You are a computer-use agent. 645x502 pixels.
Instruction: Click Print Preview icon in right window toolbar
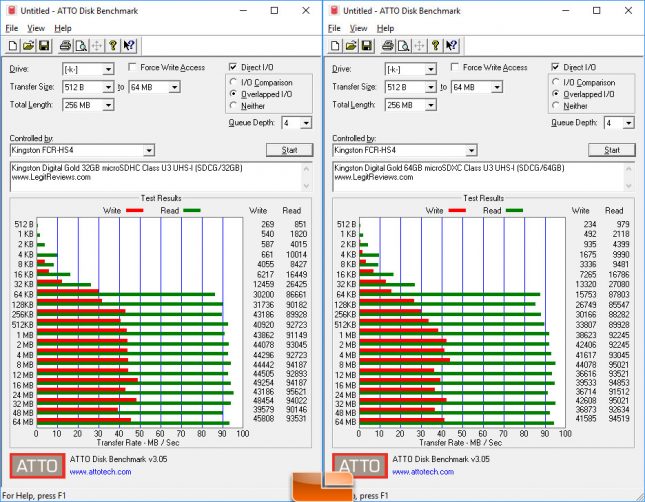click(x=404, y=45)
